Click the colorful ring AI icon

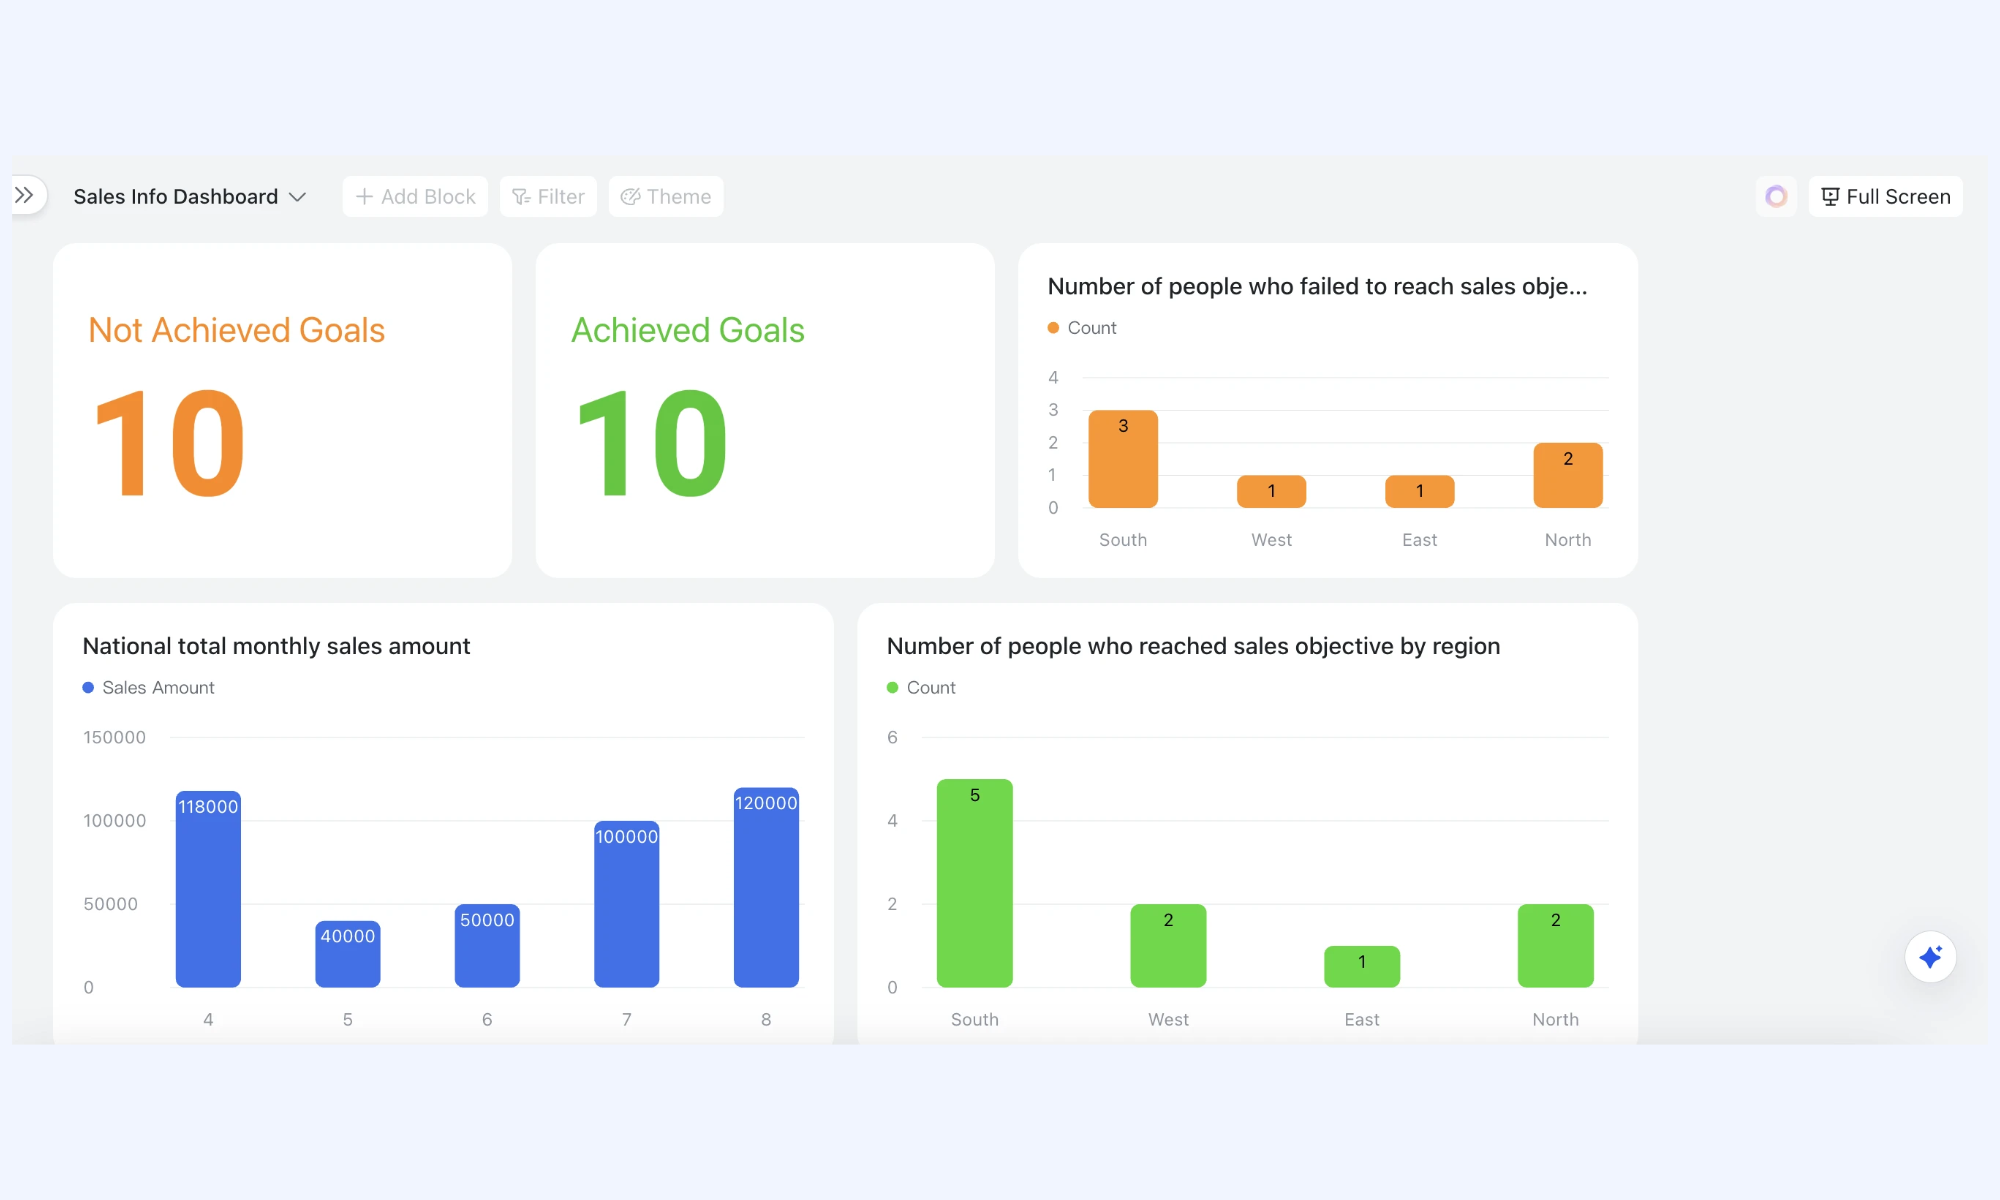click(x=1776, y=197)
